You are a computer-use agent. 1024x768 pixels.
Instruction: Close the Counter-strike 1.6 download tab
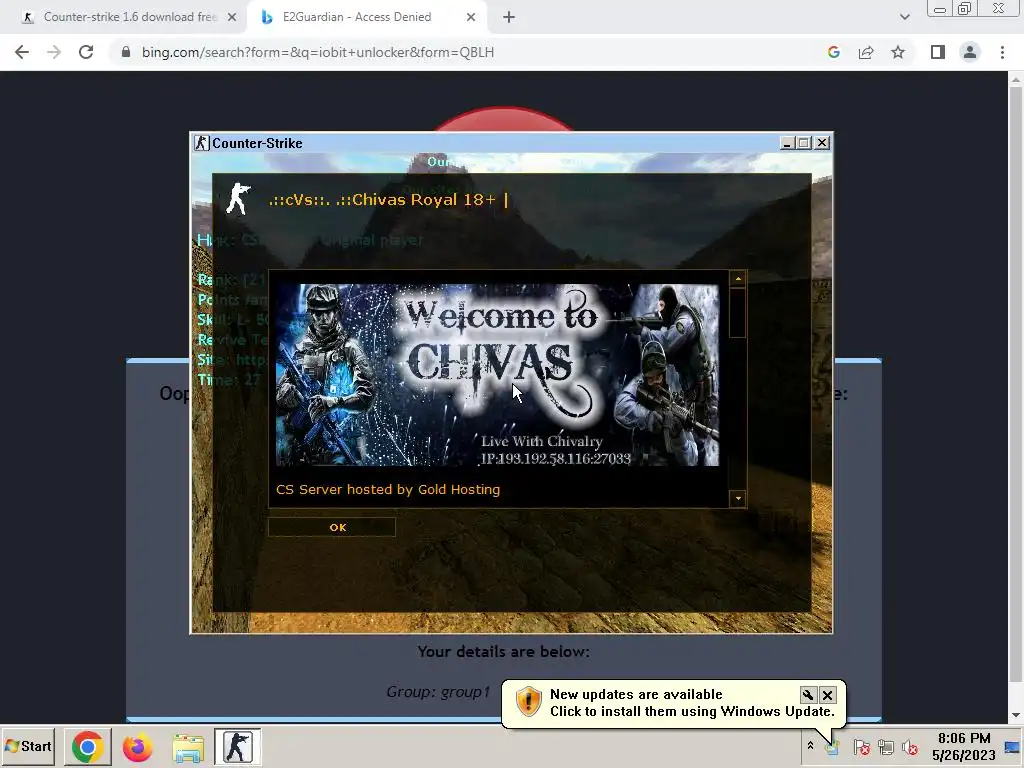(232, 18)
